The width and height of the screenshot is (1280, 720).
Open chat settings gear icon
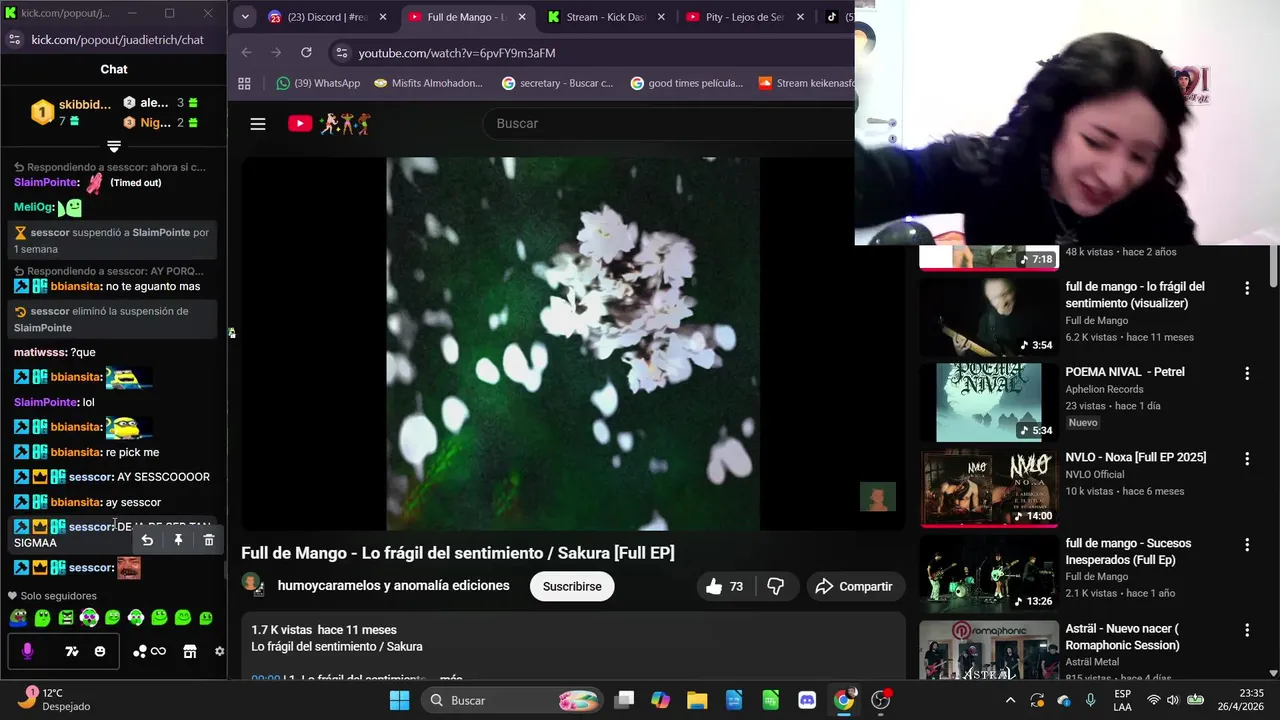pos(219,651)
